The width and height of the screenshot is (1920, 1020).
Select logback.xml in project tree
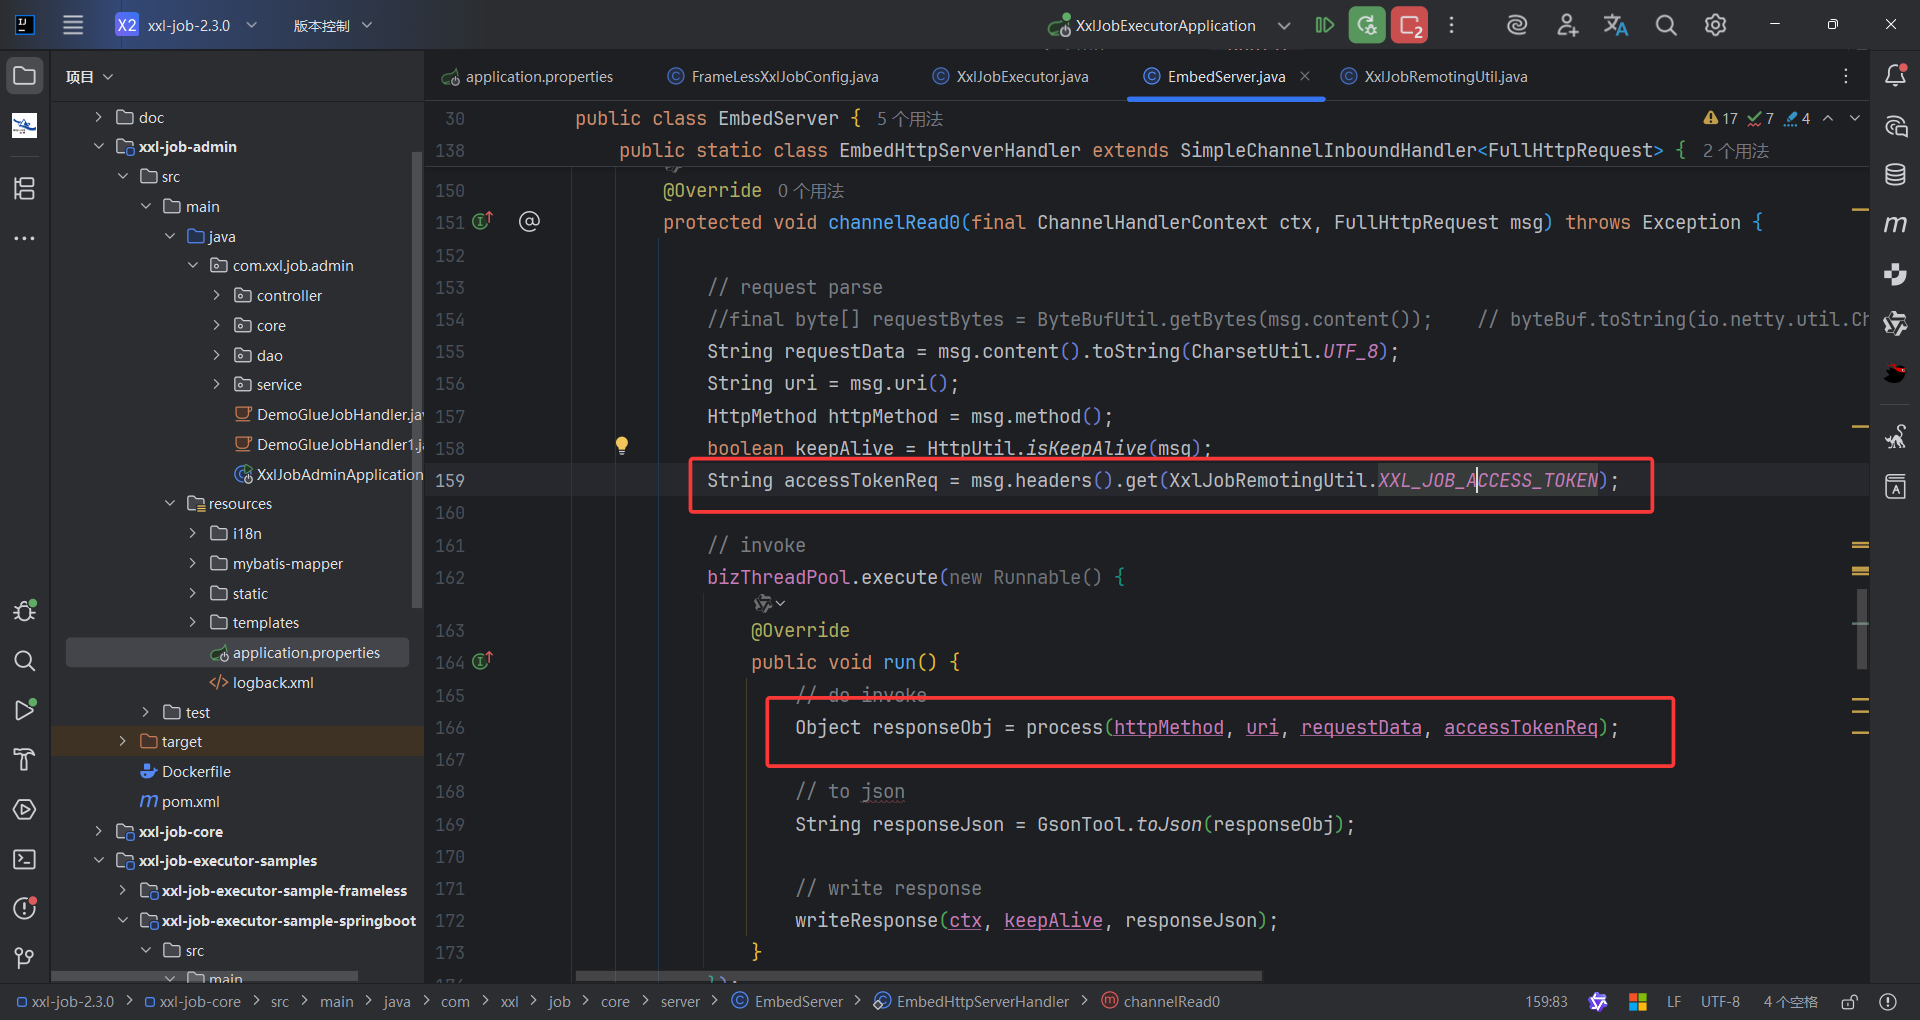pyautogui.click(x=261, y=683)
